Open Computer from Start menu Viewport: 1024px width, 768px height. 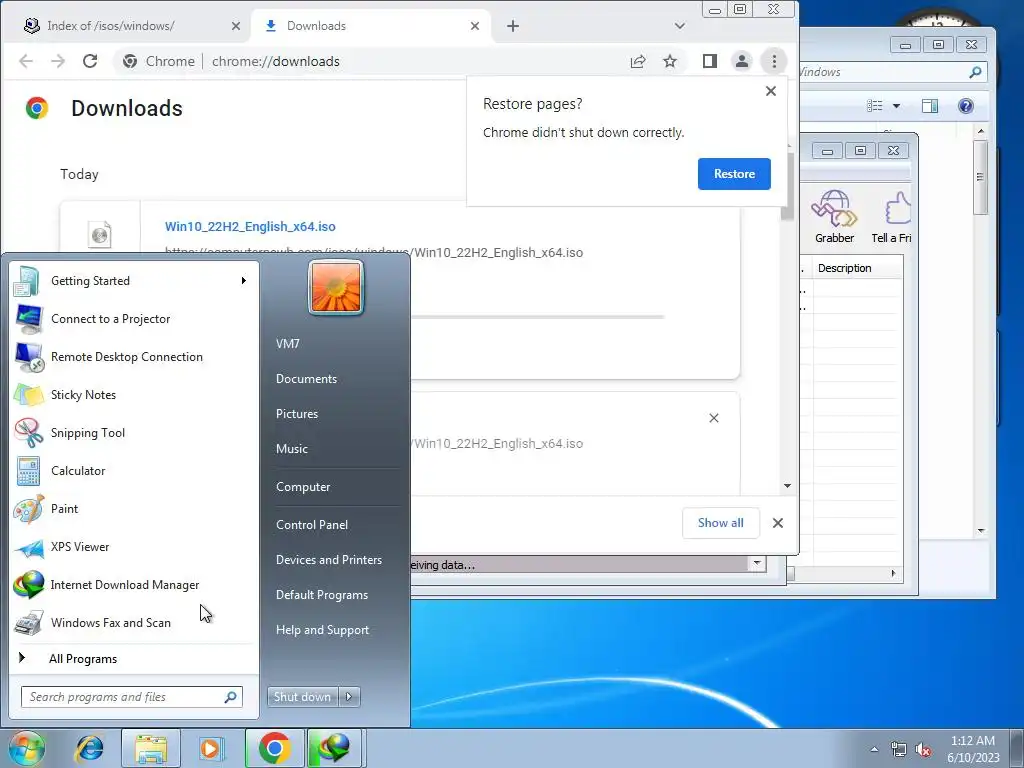coord(303,487)
